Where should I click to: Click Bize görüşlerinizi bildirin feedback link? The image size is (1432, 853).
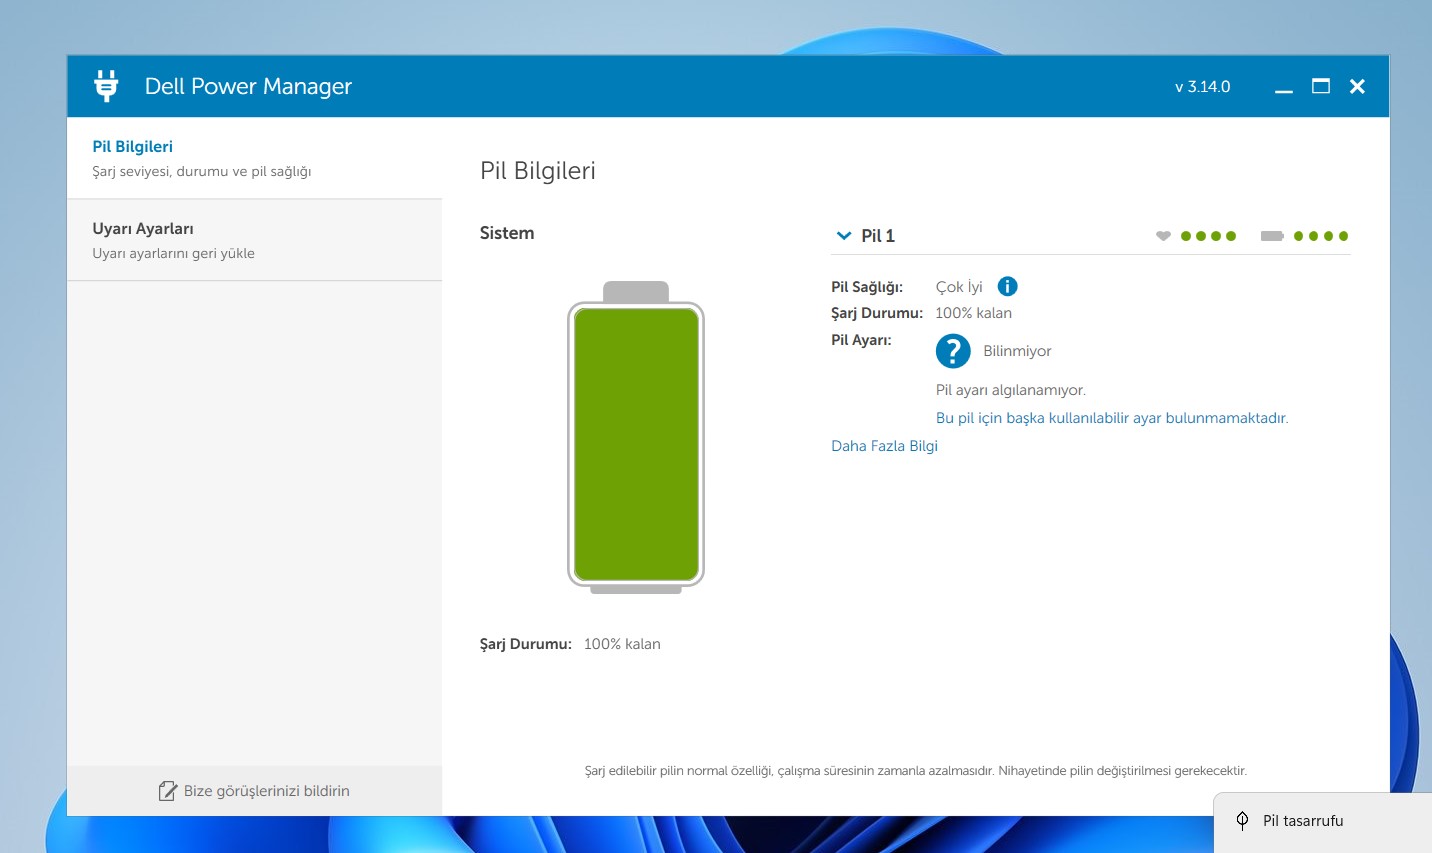pos(266,791)
